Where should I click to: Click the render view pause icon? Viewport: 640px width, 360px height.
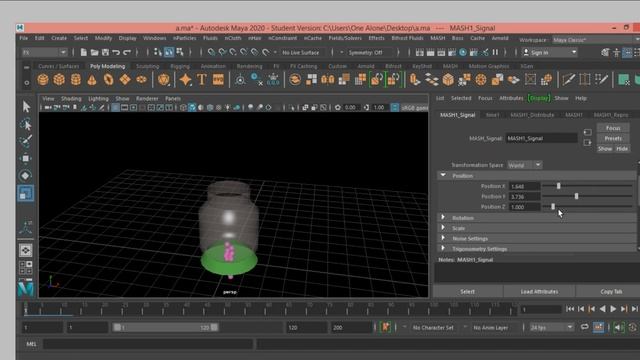click(x=496, y=52)
